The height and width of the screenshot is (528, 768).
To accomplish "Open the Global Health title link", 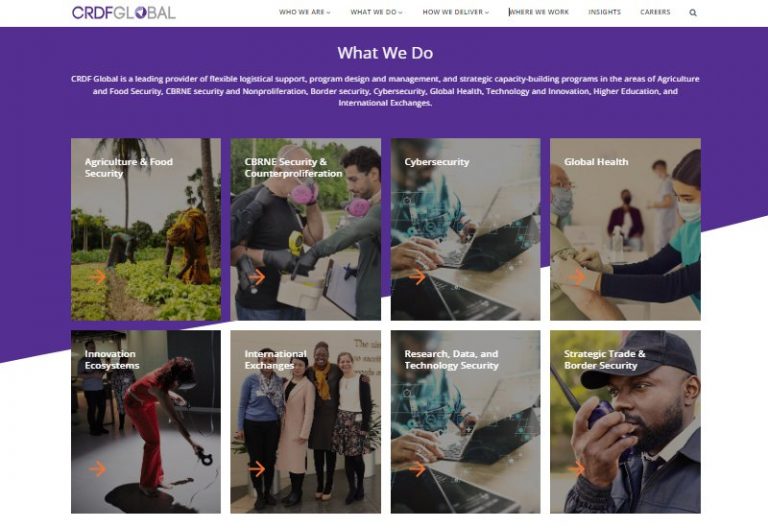I will pos(596,162).
